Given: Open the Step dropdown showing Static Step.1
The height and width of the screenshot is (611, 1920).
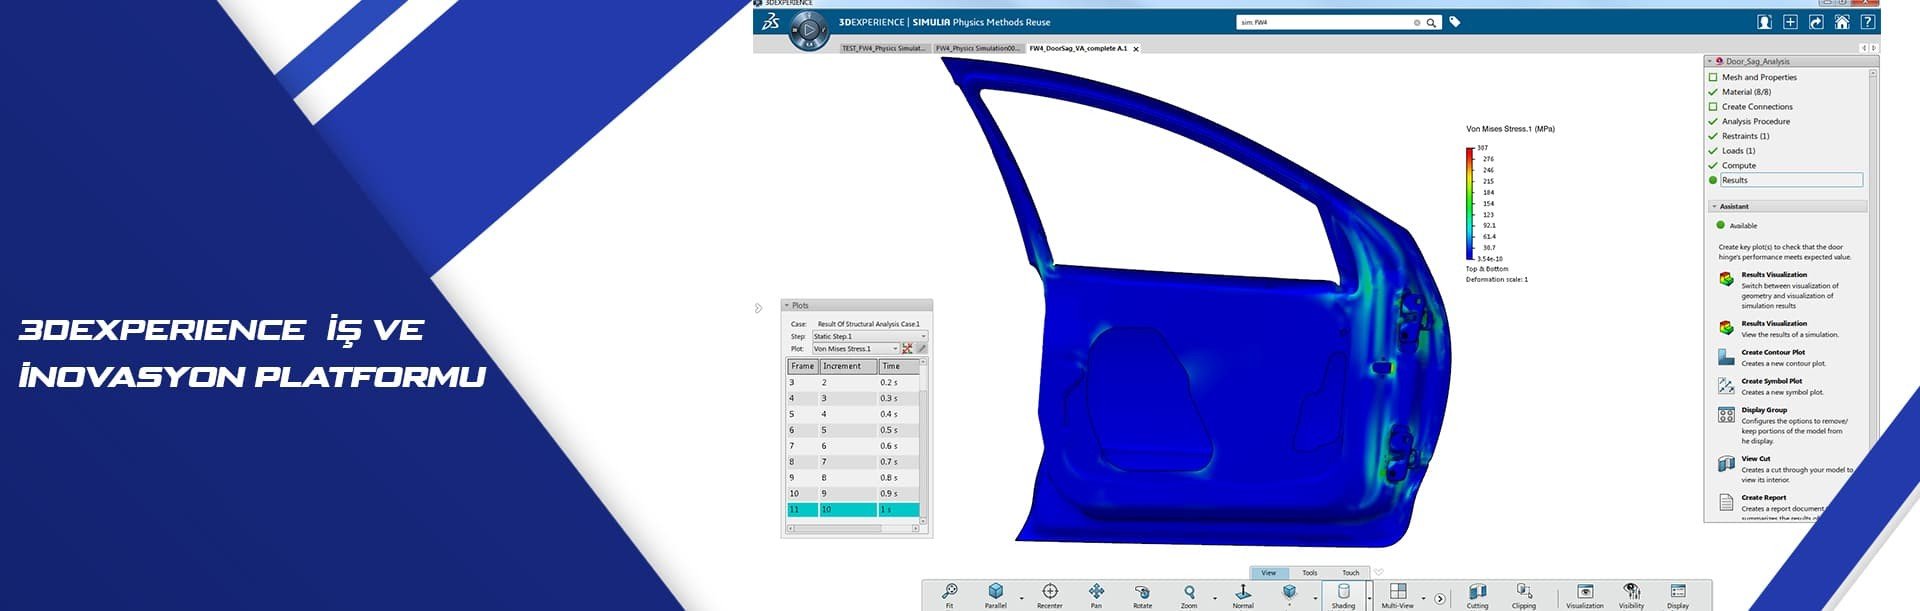Looking at the screenshot, I should point(869,336).
